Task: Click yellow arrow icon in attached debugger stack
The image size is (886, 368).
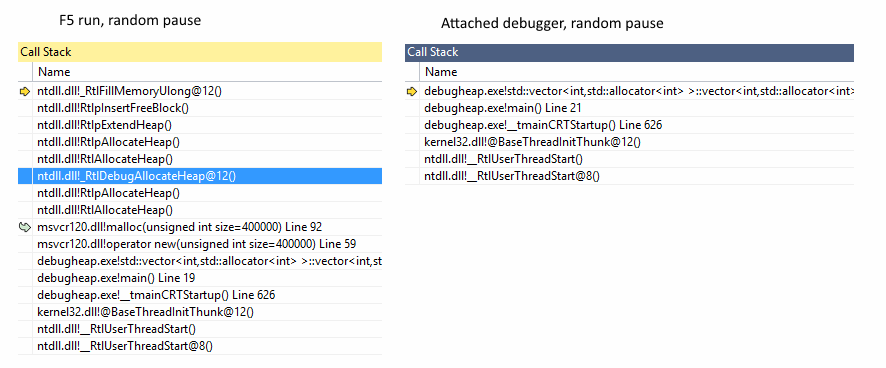Action: [x=412, y=91]
